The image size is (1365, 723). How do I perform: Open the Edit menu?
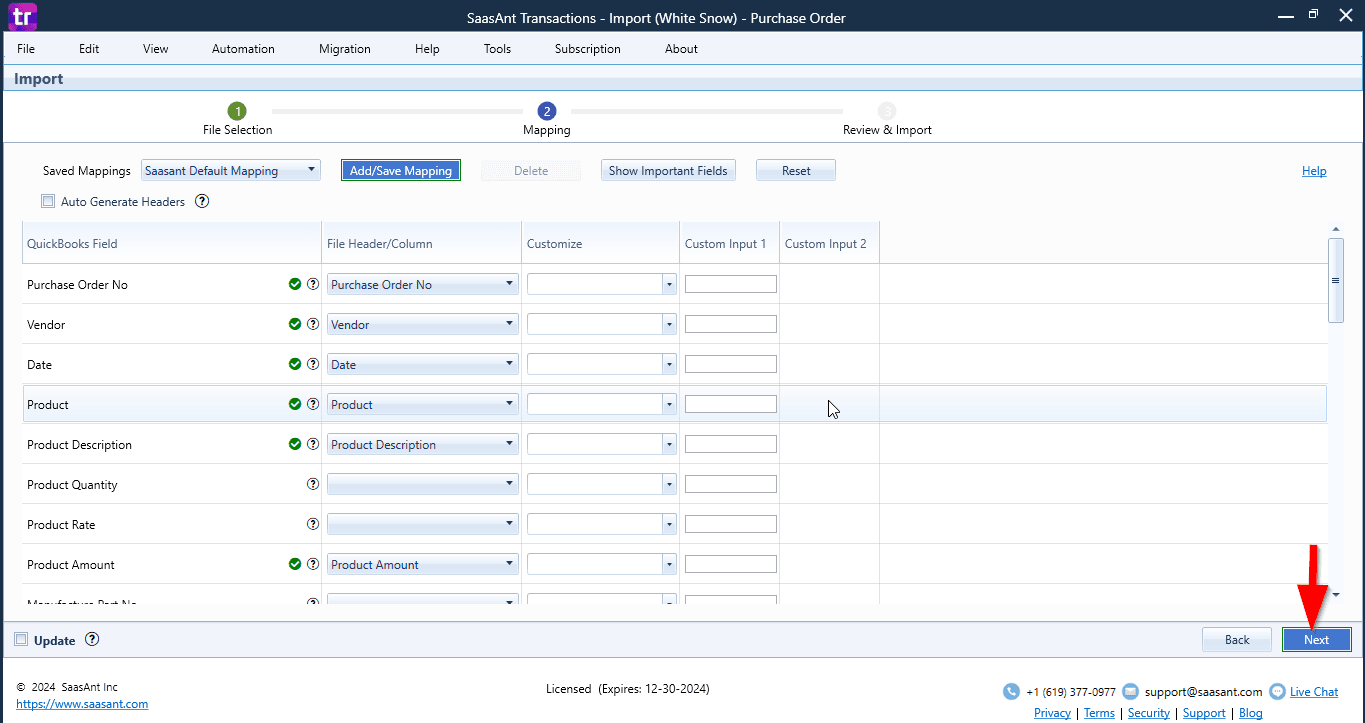89,49
